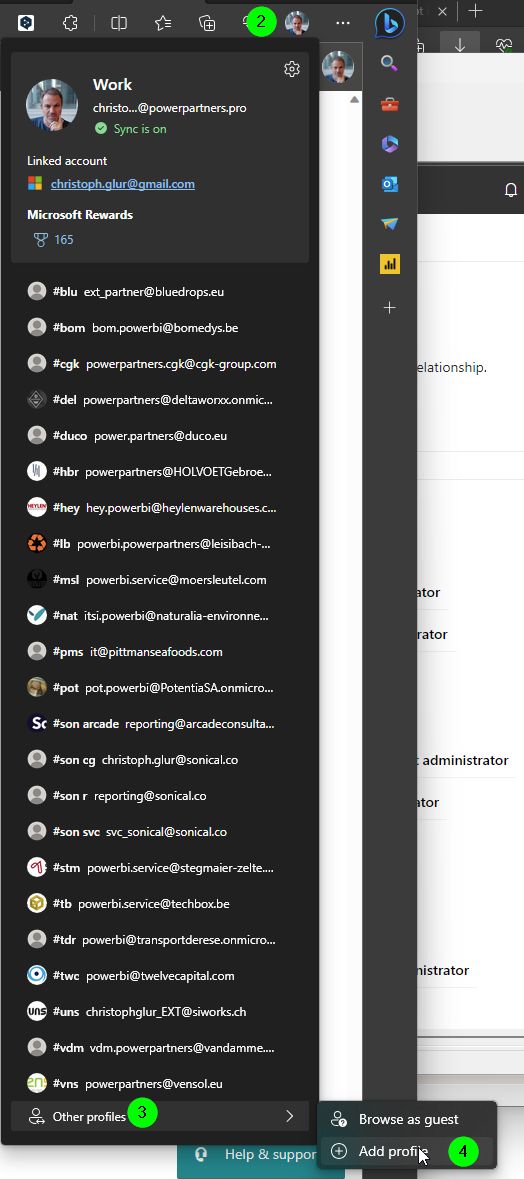Image resolution: width=524 pixels, height=1179 pixels.
Task: Open a new tab with plus button
Action: click(474, 11)
